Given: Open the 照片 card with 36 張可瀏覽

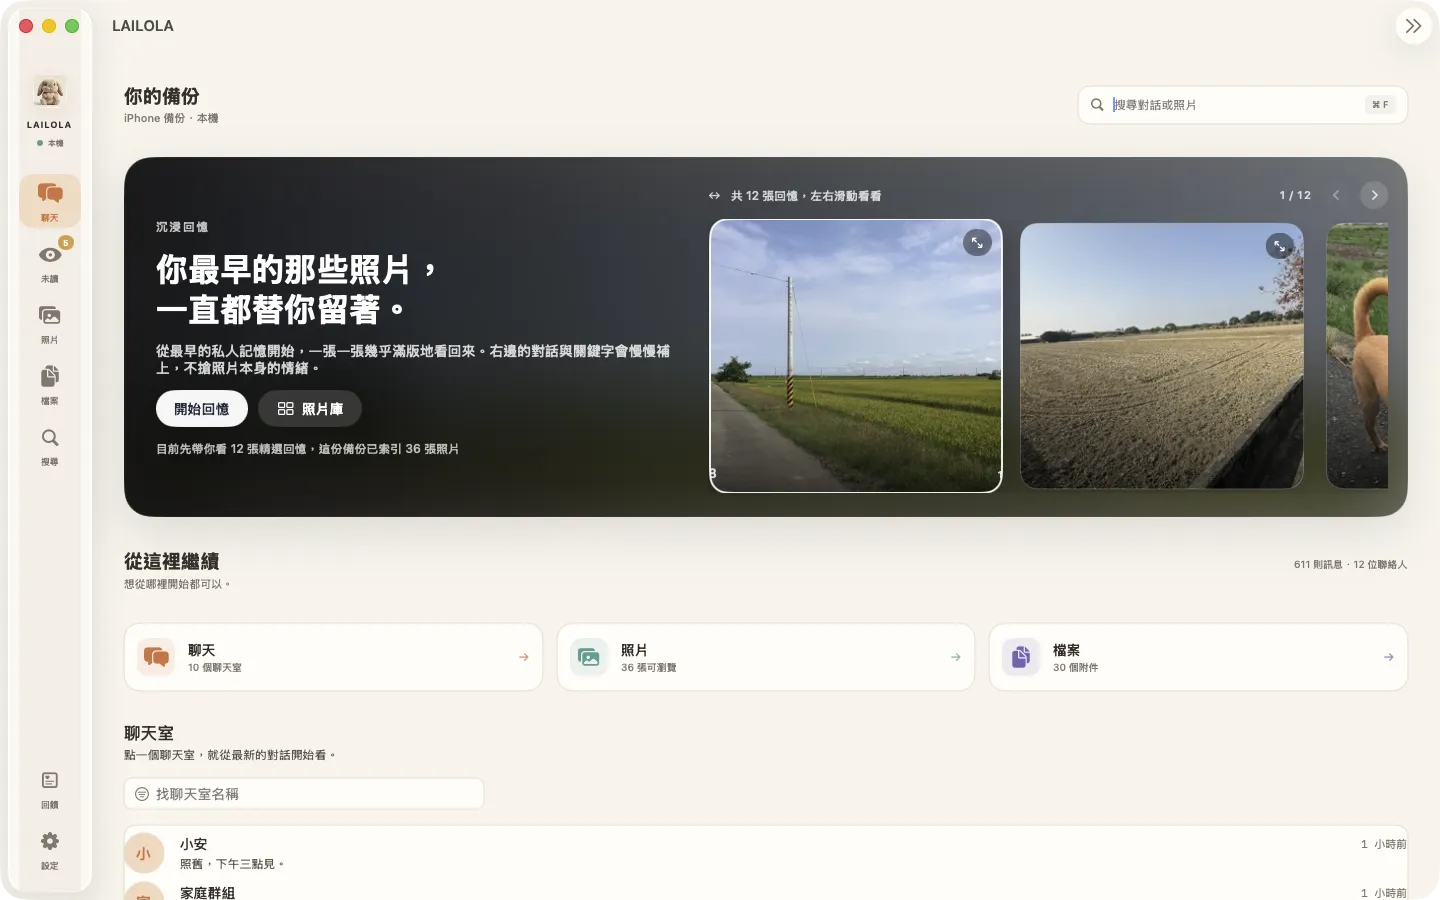Looking at the screenshot, I should 765,657.
